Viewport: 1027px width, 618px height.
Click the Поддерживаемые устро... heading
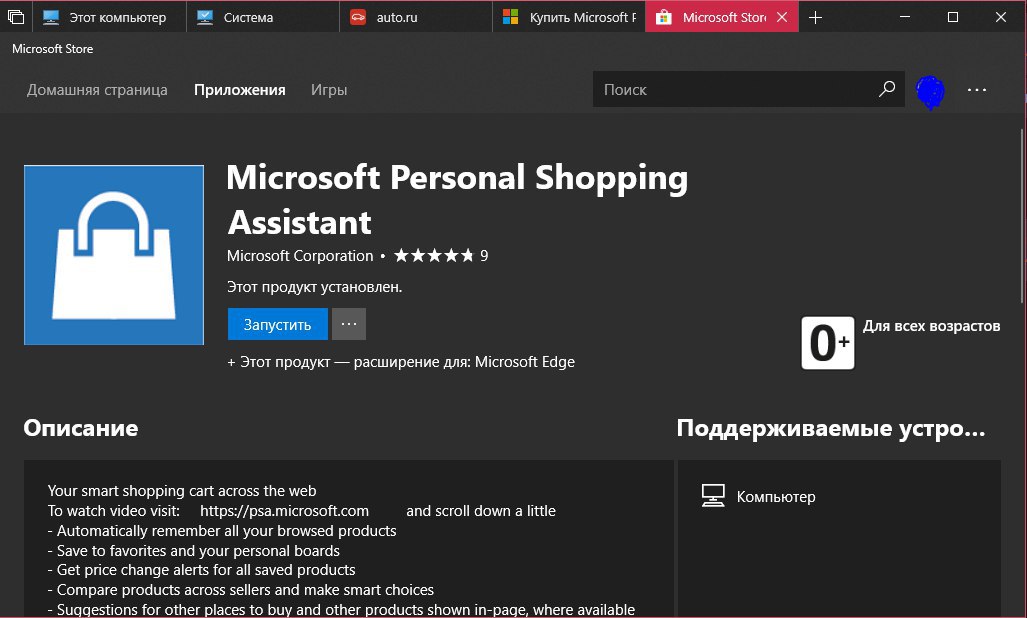click(831, 428)
